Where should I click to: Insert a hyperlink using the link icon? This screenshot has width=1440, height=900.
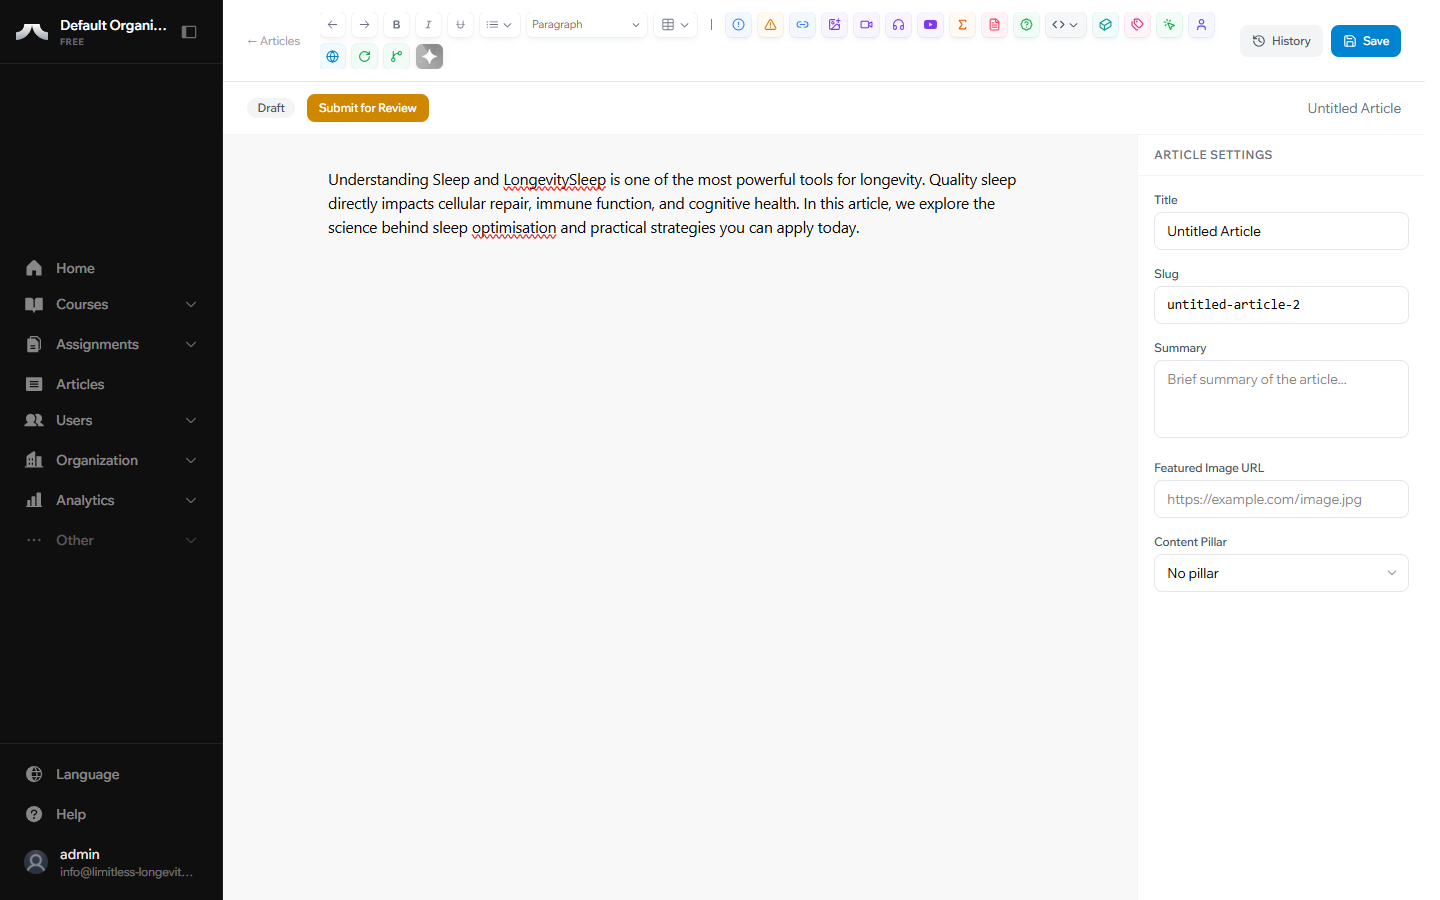pos(802,24)
